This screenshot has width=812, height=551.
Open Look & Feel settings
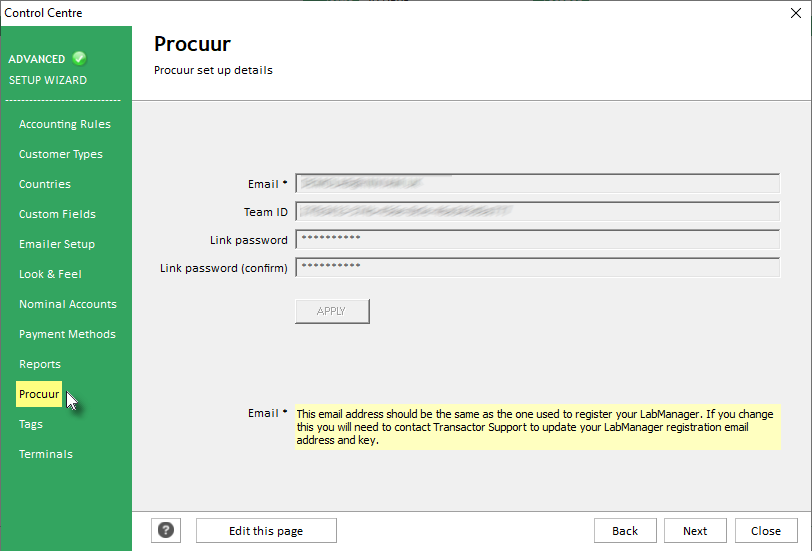[x=50, y=274]
